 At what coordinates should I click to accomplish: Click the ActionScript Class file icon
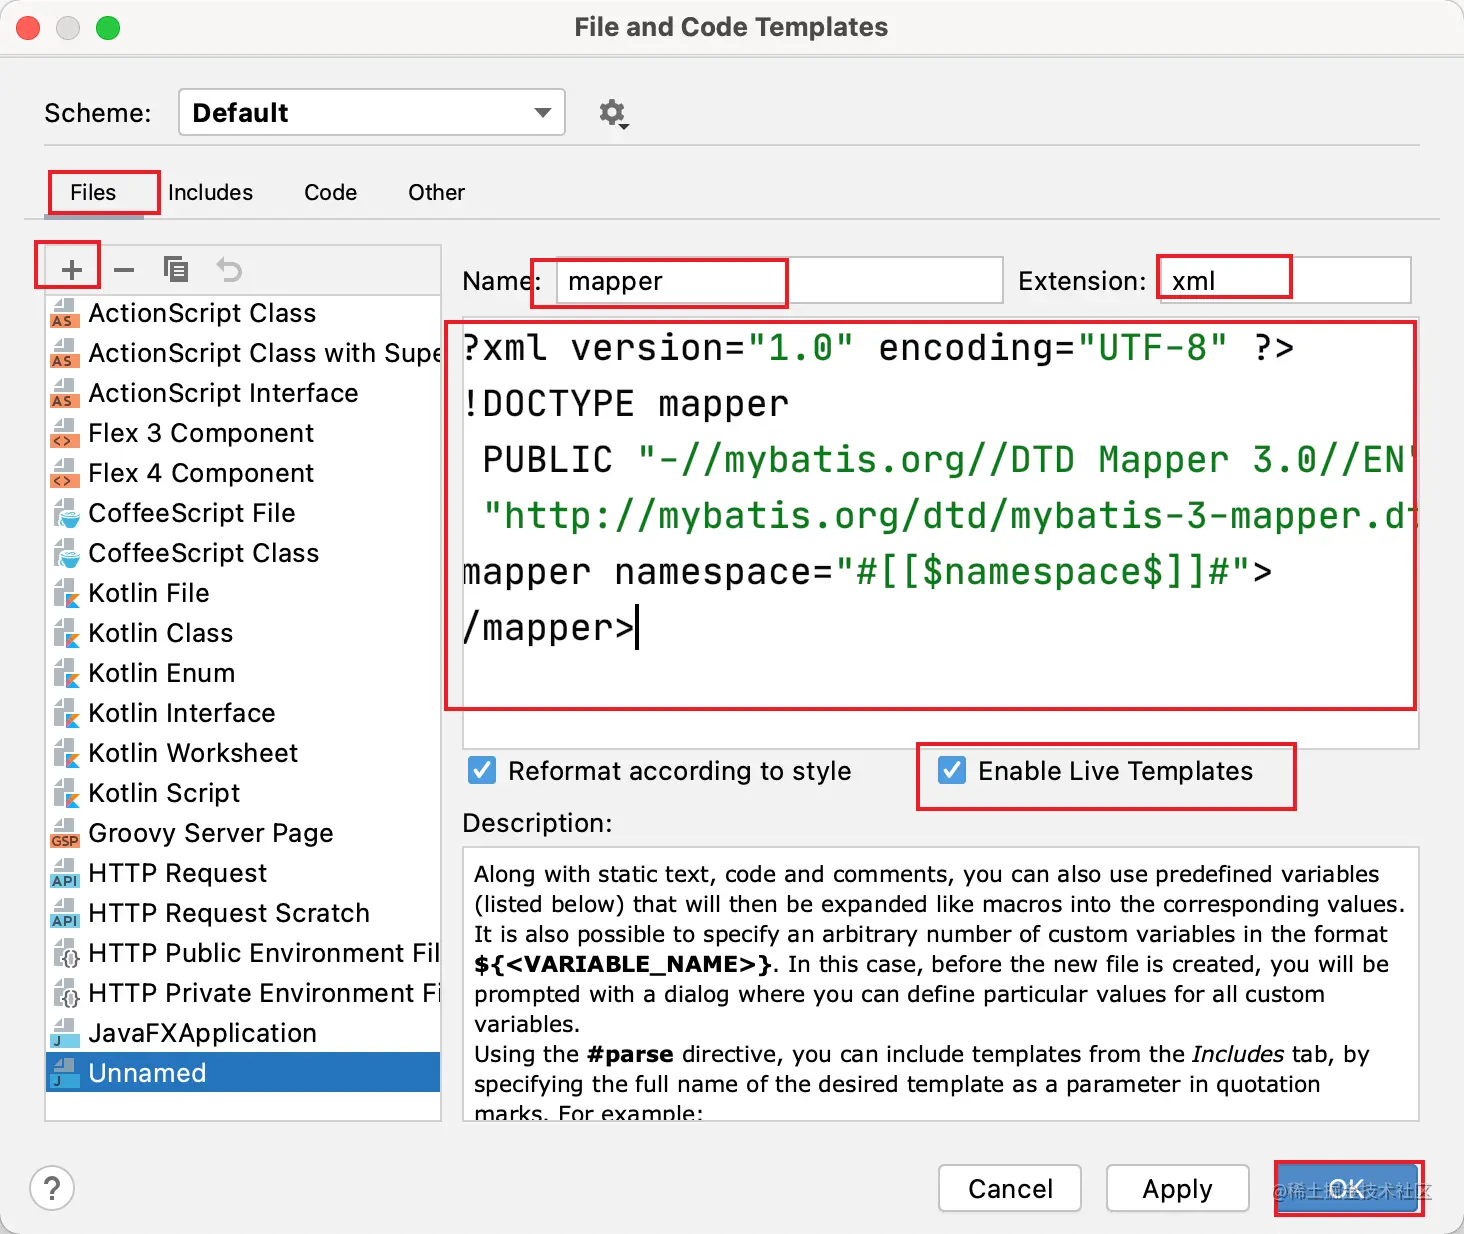coord(65,313)
